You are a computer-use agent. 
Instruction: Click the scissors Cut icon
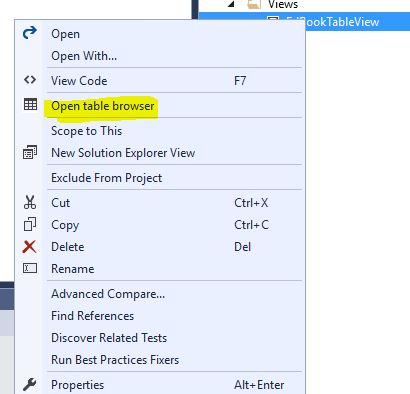coord(30,202)
